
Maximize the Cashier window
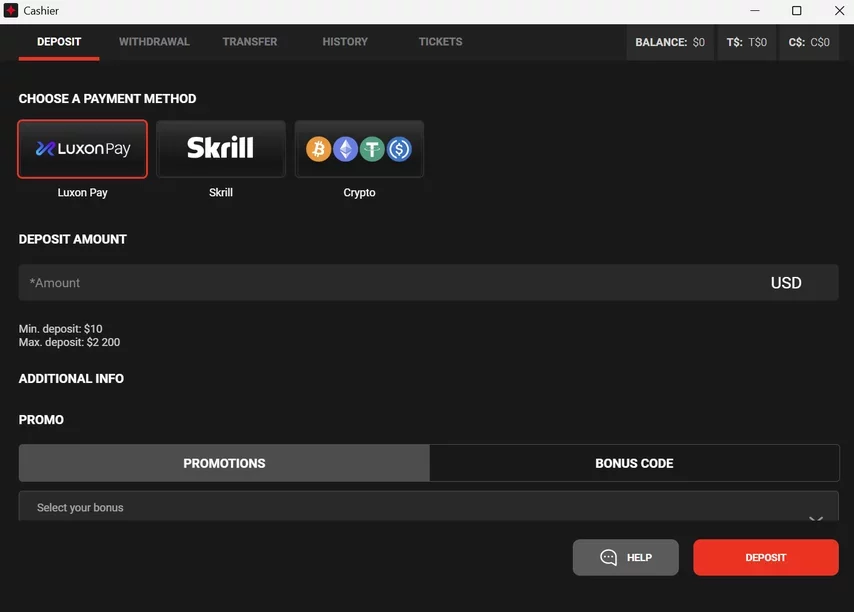[796, 11]
